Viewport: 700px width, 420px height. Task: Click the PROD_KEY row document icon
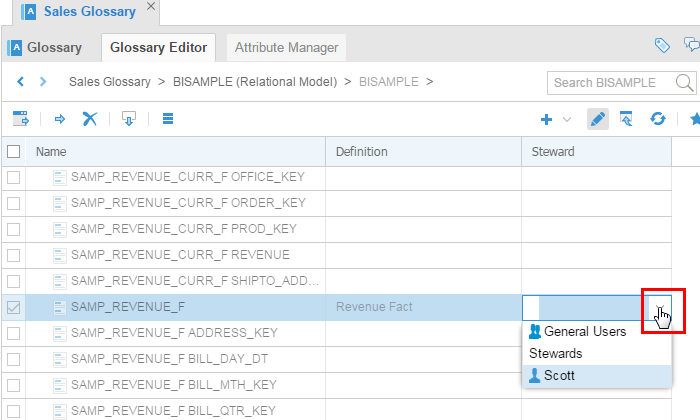point(59,229)
